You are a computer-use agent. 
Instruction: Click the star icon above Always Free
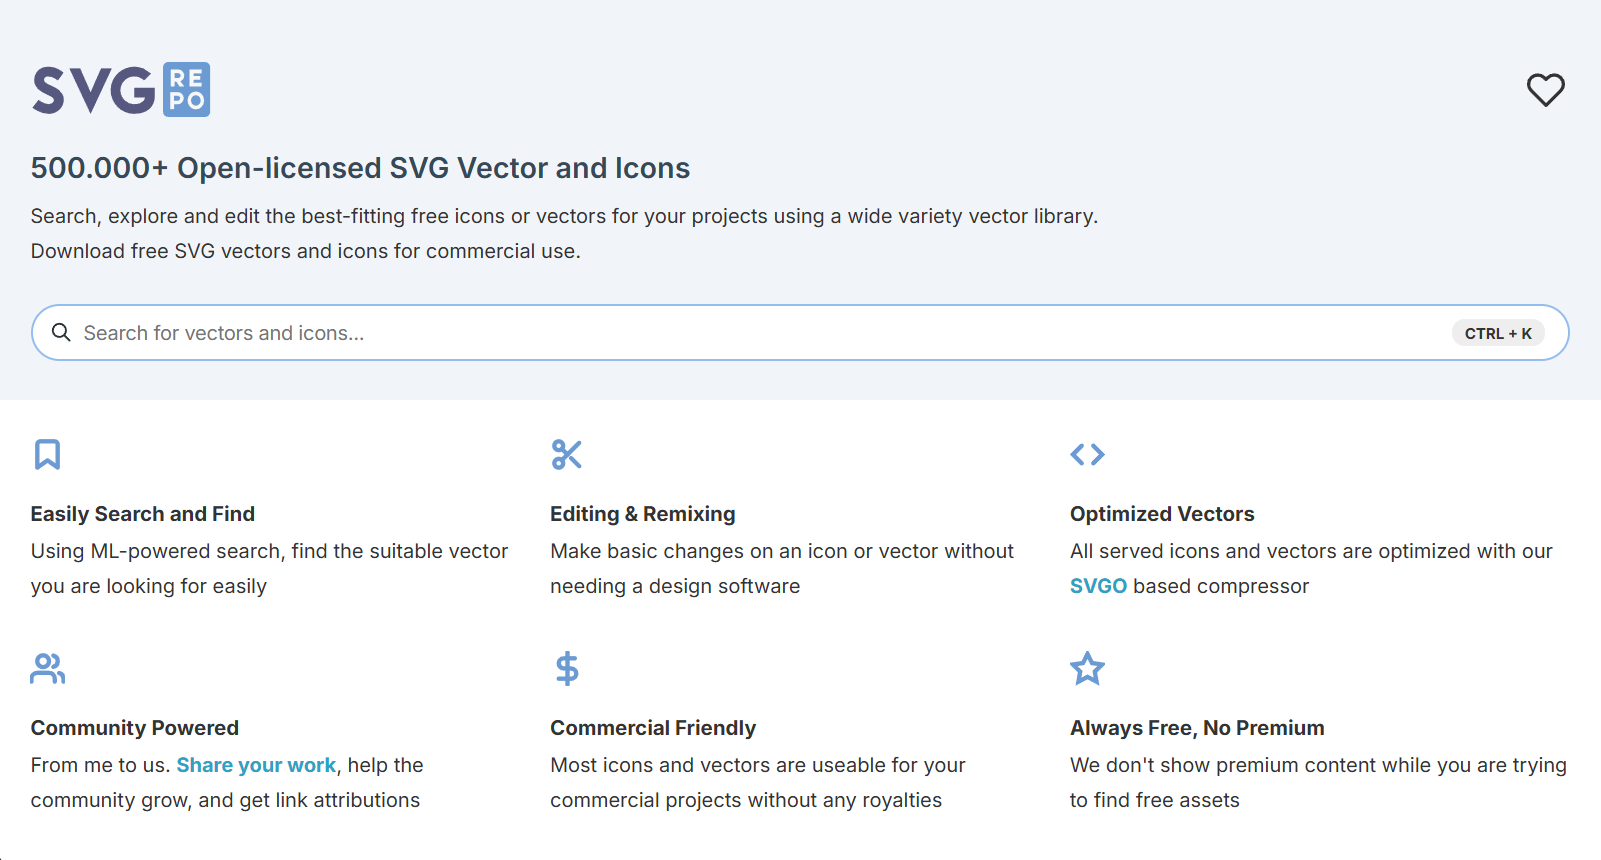click(1087, 668)
